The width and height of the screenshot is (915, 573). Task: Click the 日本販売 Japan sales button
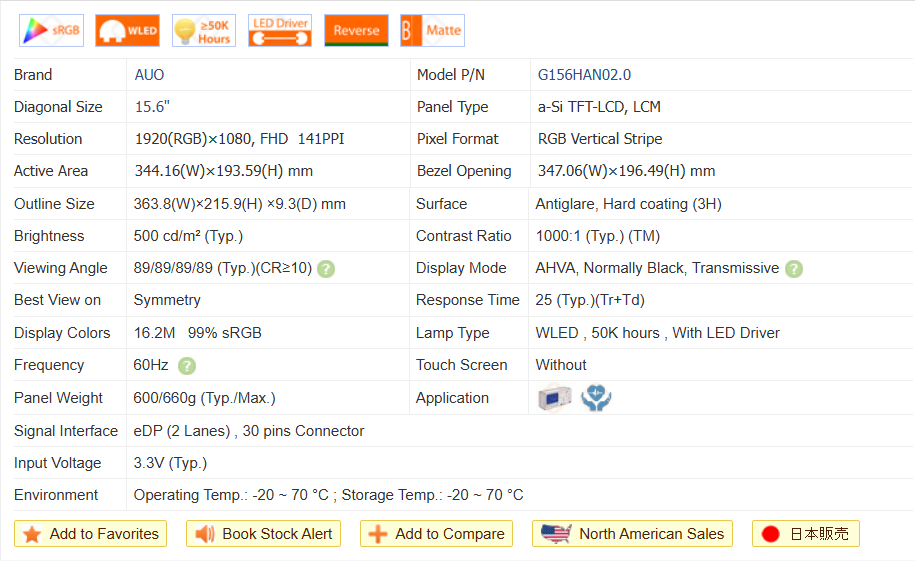tap(806, 534)
